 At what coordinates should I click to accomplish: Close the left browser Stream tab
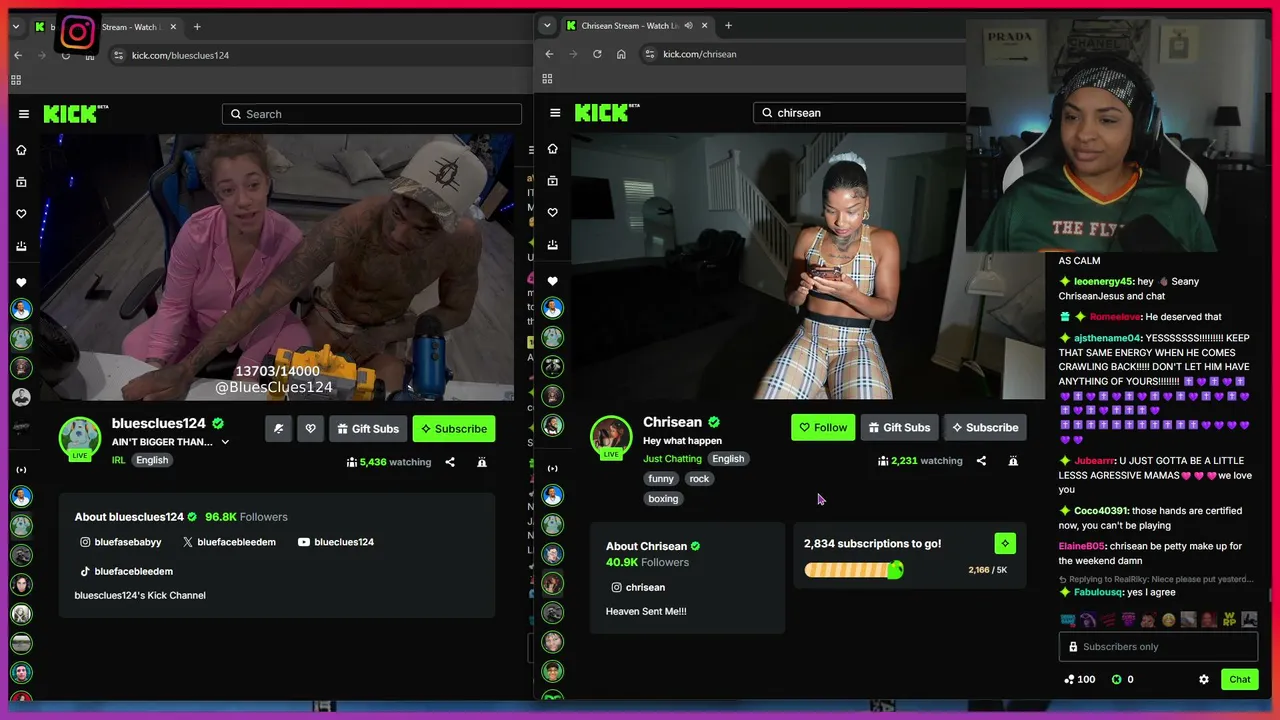point(175,27)
